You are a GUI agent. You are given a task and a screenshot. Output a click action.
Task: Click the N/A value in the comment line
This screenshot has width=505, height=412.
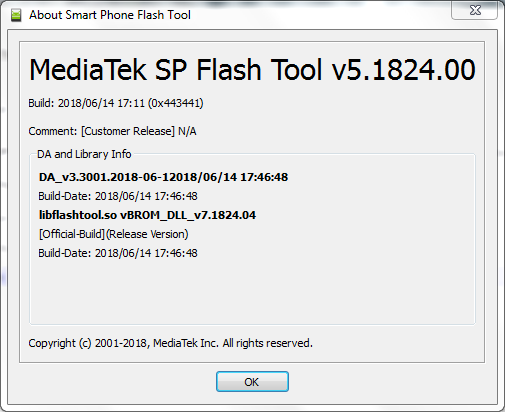coord(187,131)
